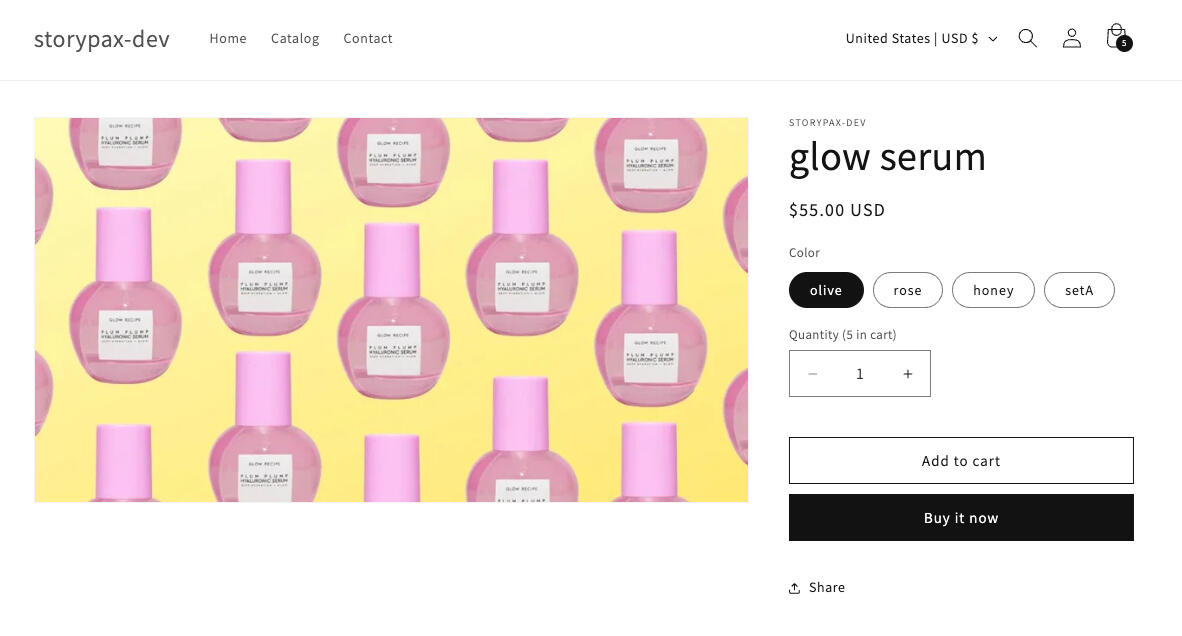Image resolution: width=1182 pixels, height=636 pixels.
Task: Click the quantity number input field
Action: 860,374
